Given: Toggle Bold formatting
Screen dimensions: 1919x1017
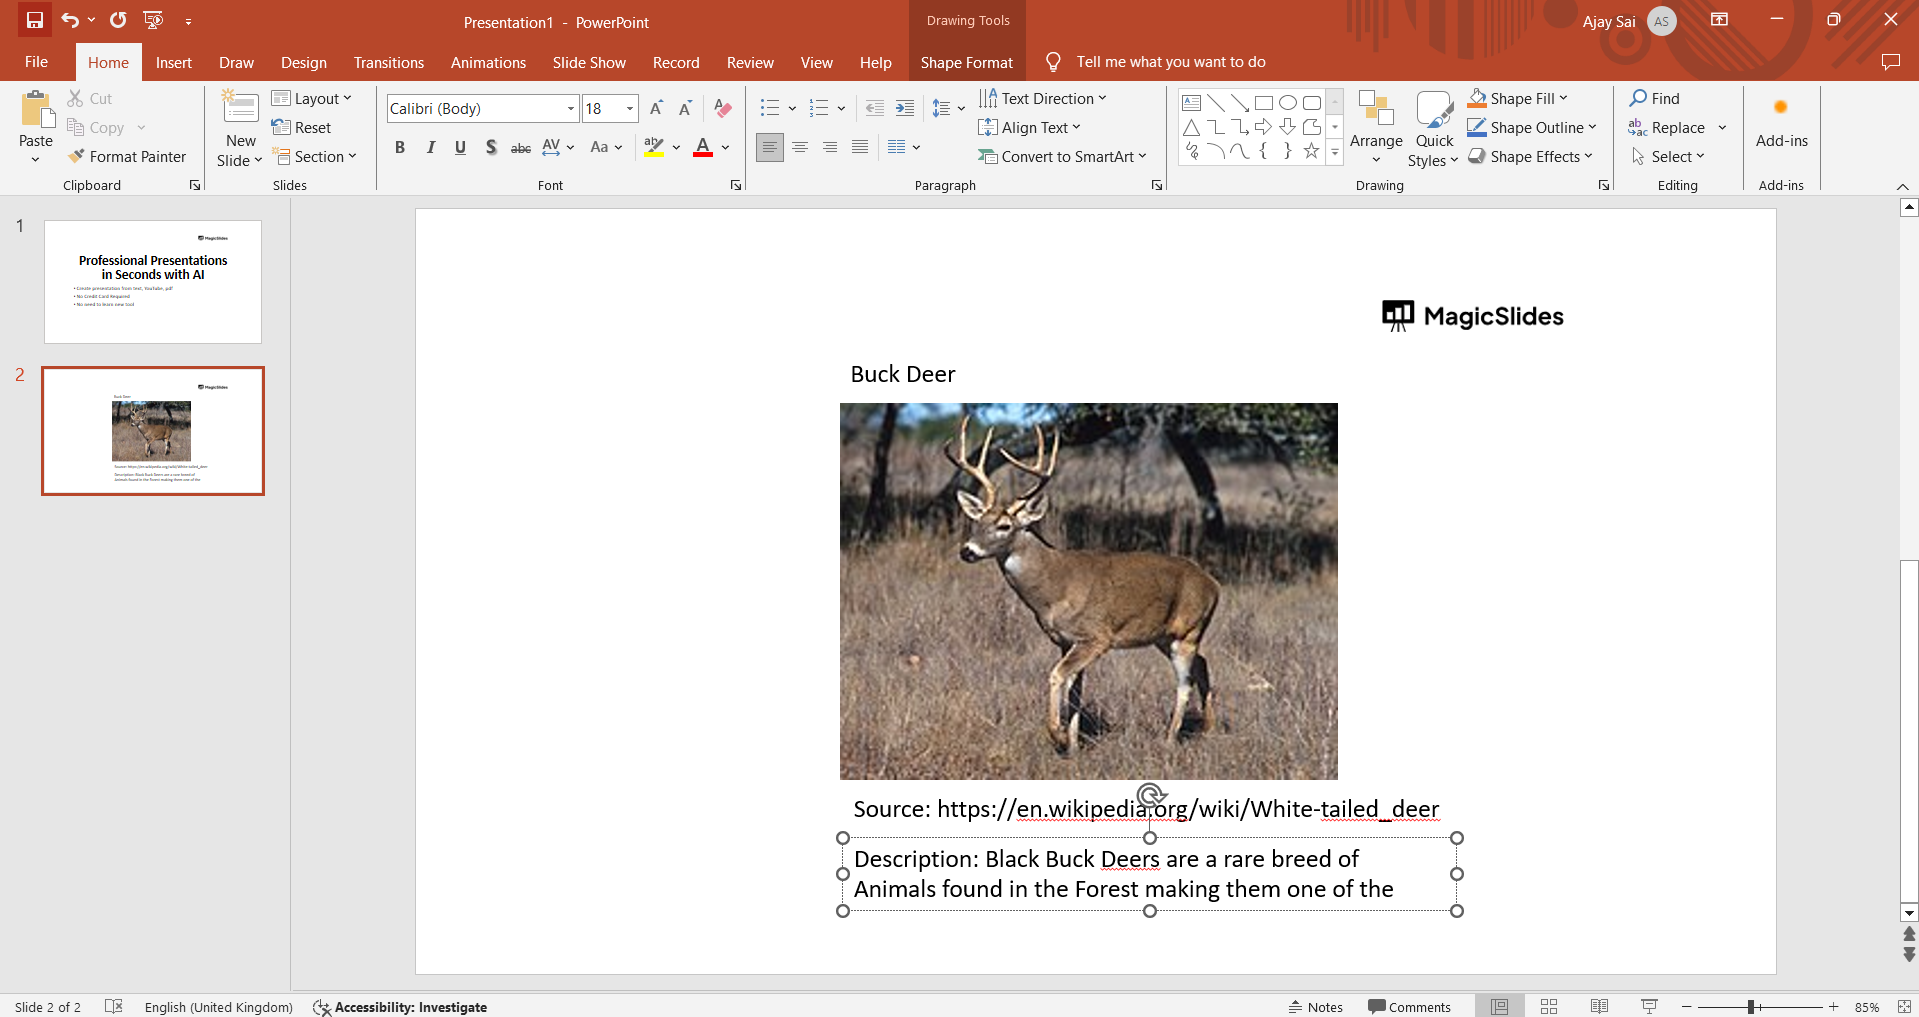Looking at the screenshot, I should click(x=400, y=147).
